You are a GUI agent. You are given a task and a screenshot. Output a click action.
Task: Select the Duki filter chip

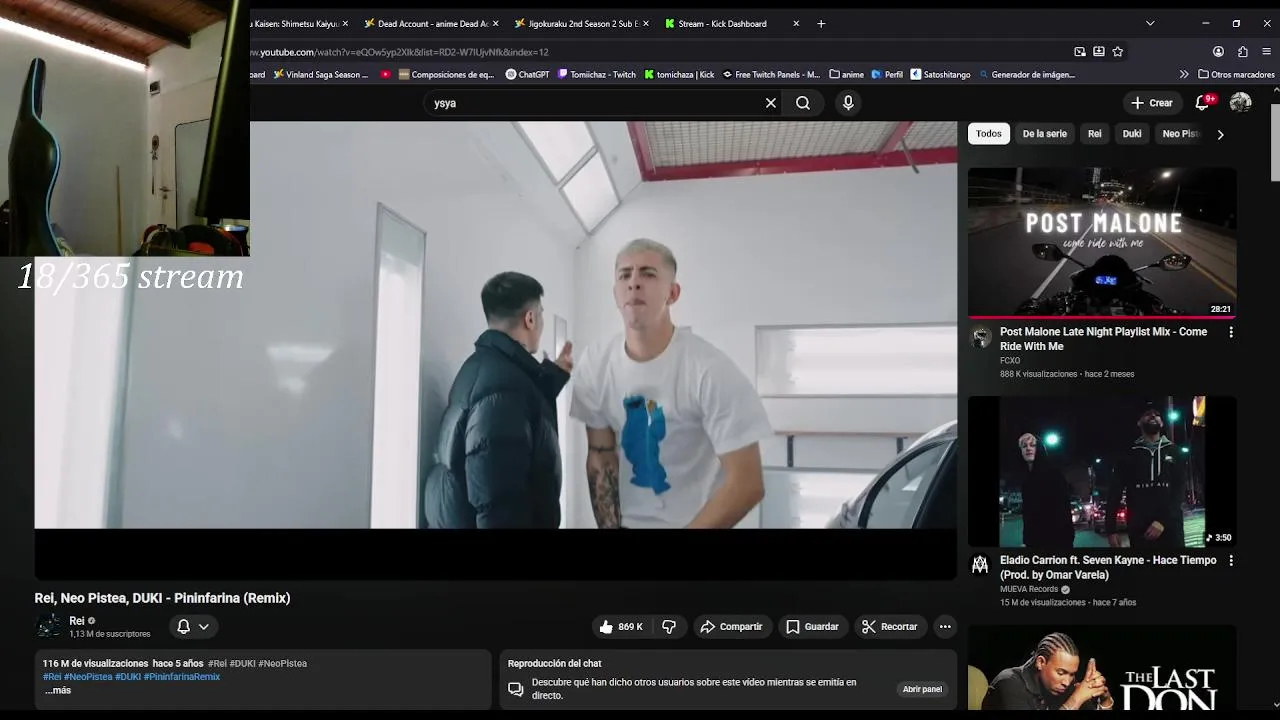pyautogui.click(x=1132, y=134)
